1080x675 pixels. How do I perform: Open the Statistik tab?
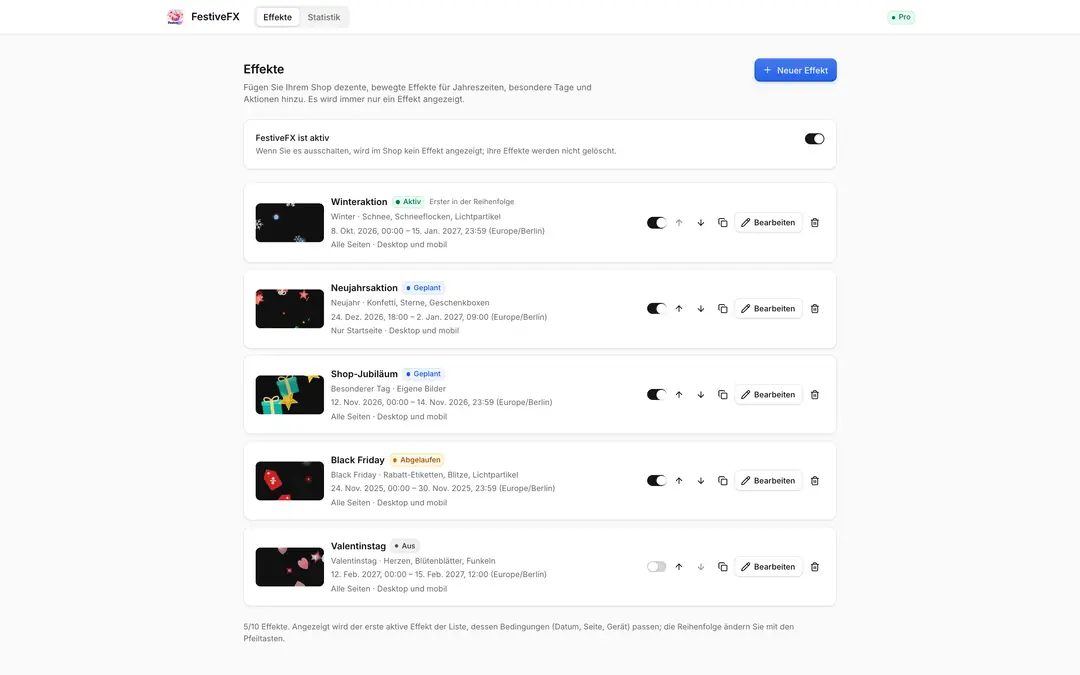[x=324, y=17]
